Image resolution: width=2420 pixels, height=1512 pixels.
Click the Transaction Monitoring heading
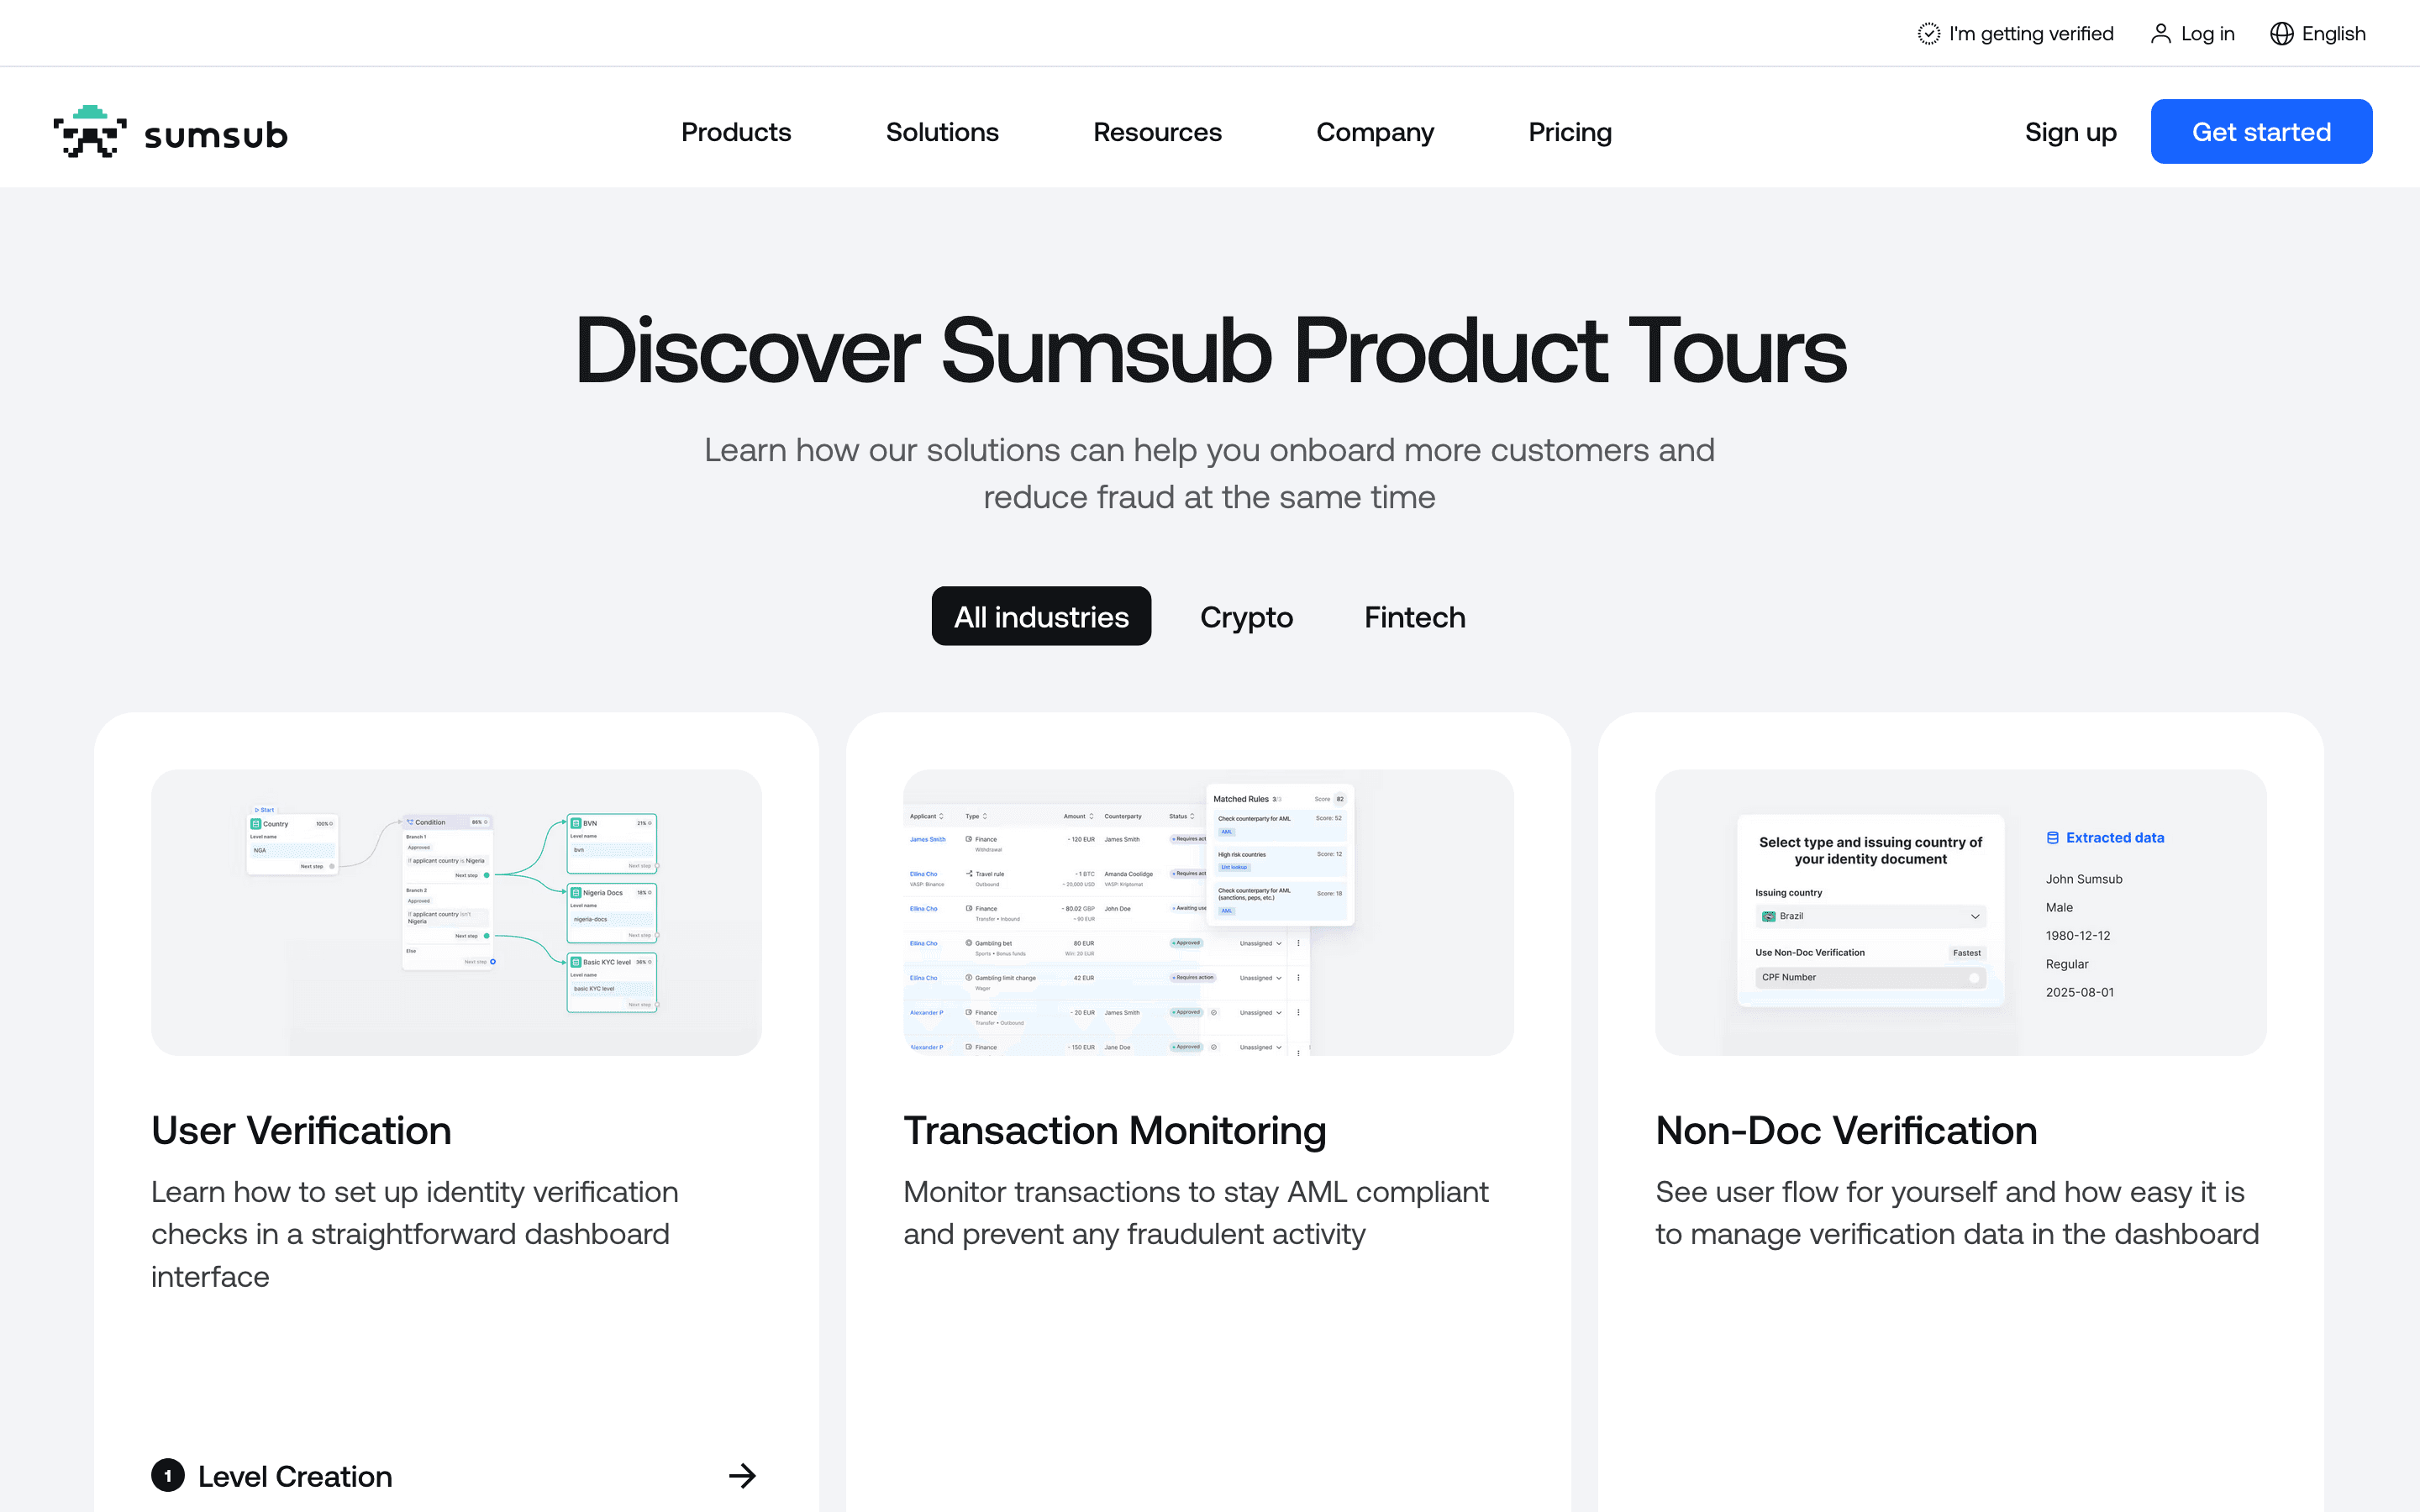click(x=1114, y=1130)
